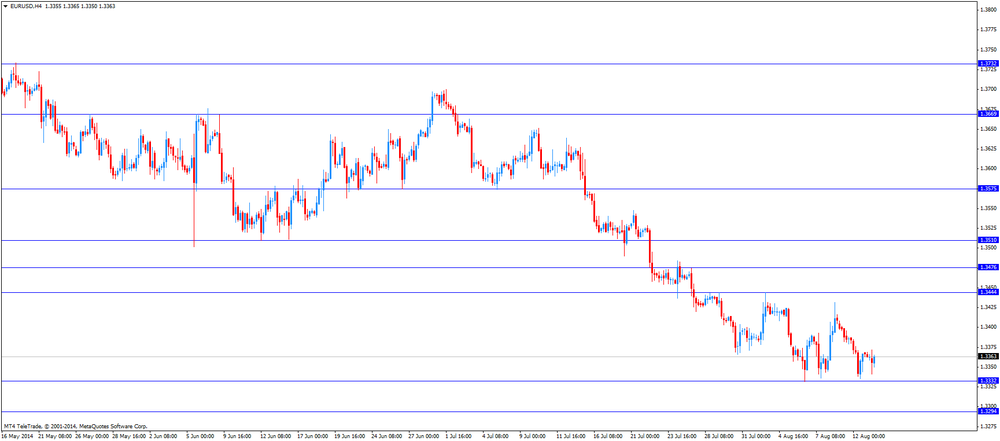Click the 1.3550 price scale label
The image size is (1000, 441).
[x=988, y=208]
